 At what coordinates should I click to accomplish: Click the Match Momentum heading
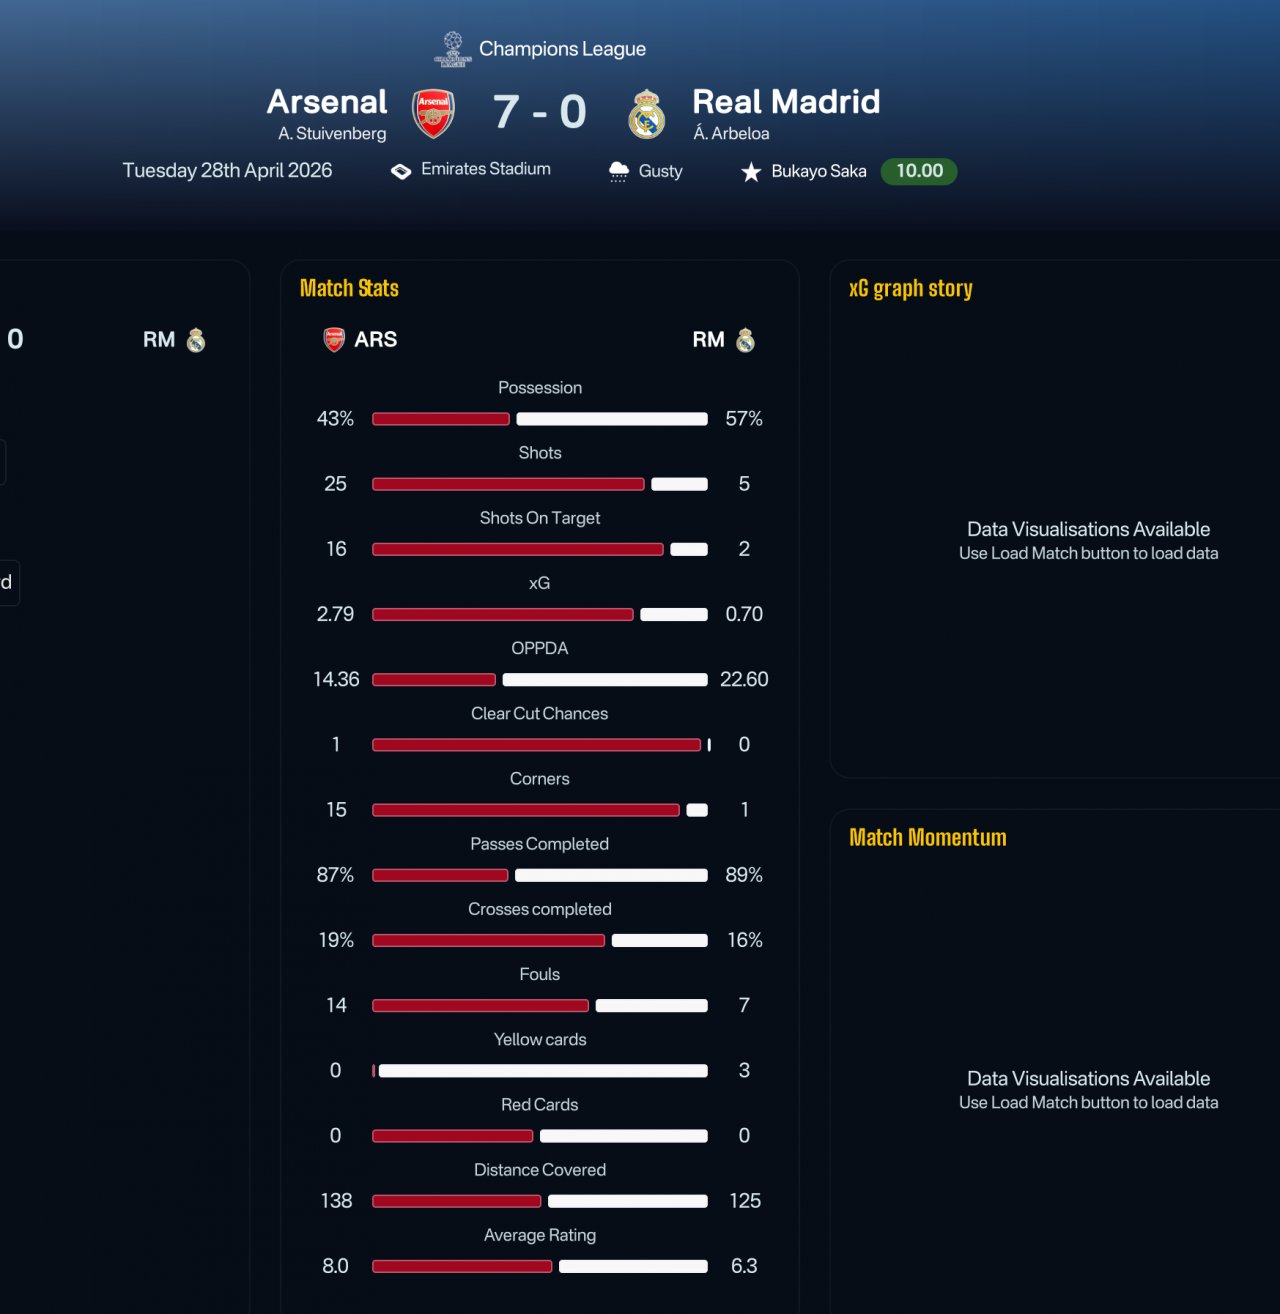[928, 838]
